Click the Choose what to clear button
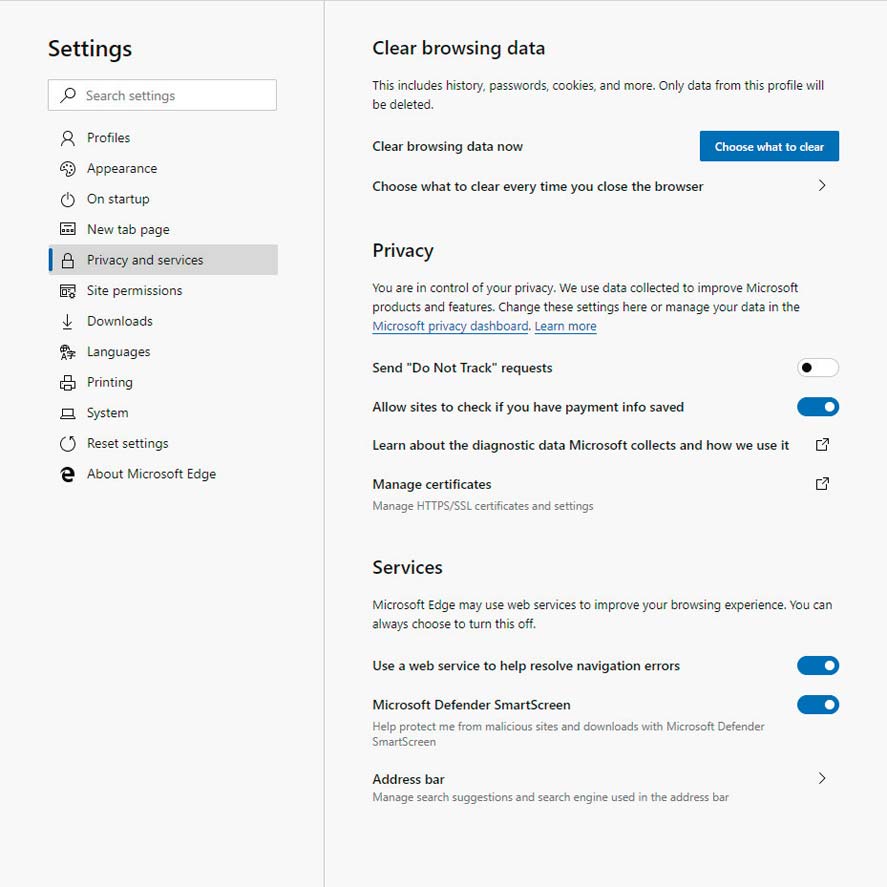The width and height of the screenshot is (887, 887). pos(769,147)
